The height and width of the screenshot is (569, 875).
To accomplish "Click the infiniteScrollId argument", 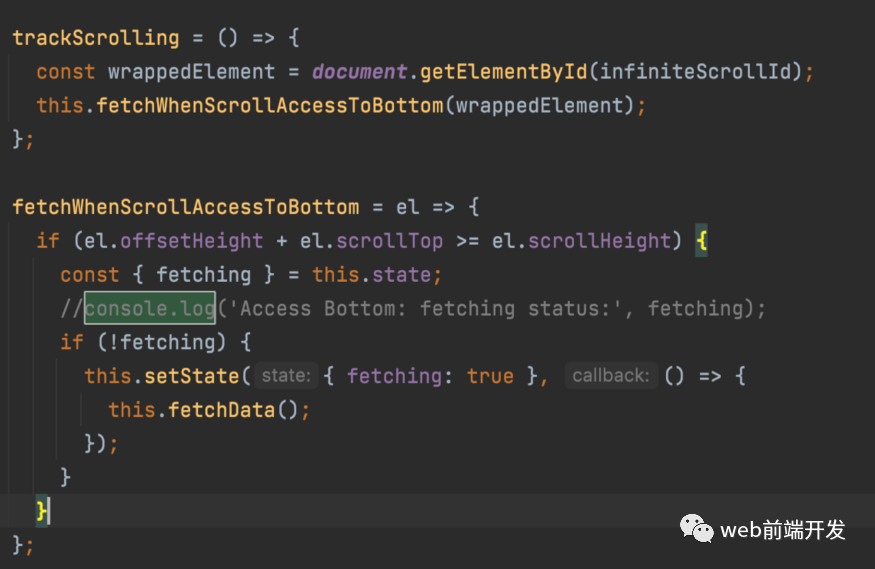I will pyautogui.click(x=695, y=72).
